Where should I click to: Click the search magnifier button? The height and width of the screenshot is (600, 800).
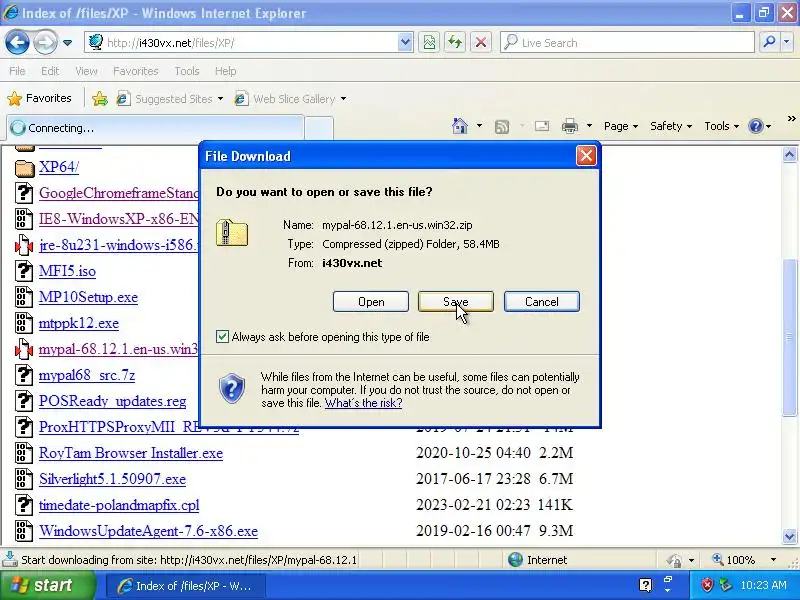pos(769,42)
